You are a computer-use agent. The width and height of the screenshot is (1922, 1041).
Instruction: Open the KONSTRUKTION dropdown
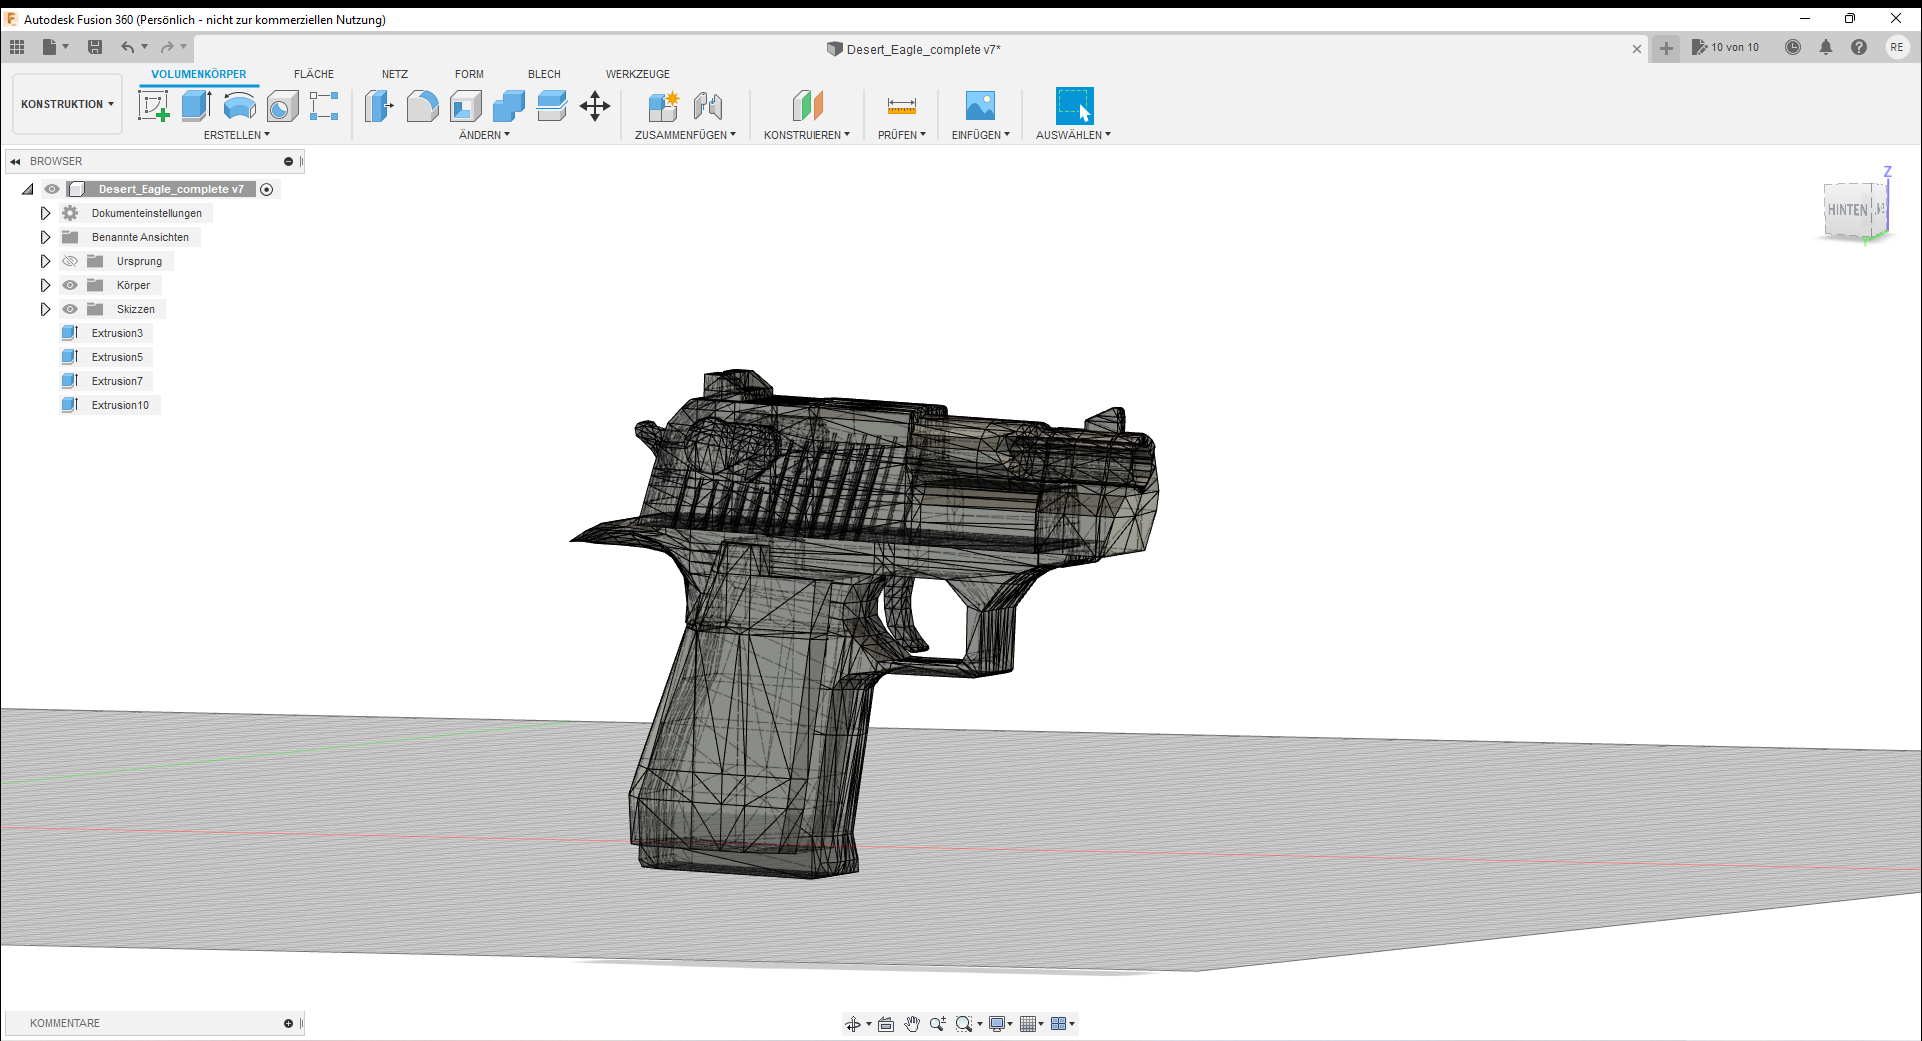[x=66, y=103]
